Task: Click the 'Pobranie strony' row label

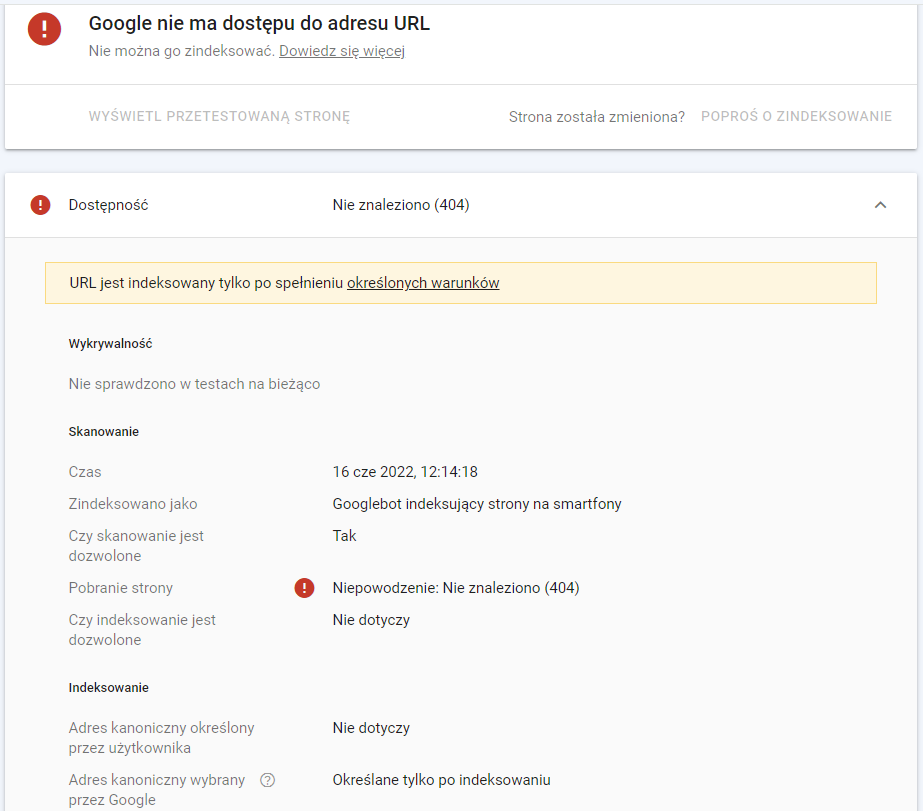Action: click(x=121, y=588)
